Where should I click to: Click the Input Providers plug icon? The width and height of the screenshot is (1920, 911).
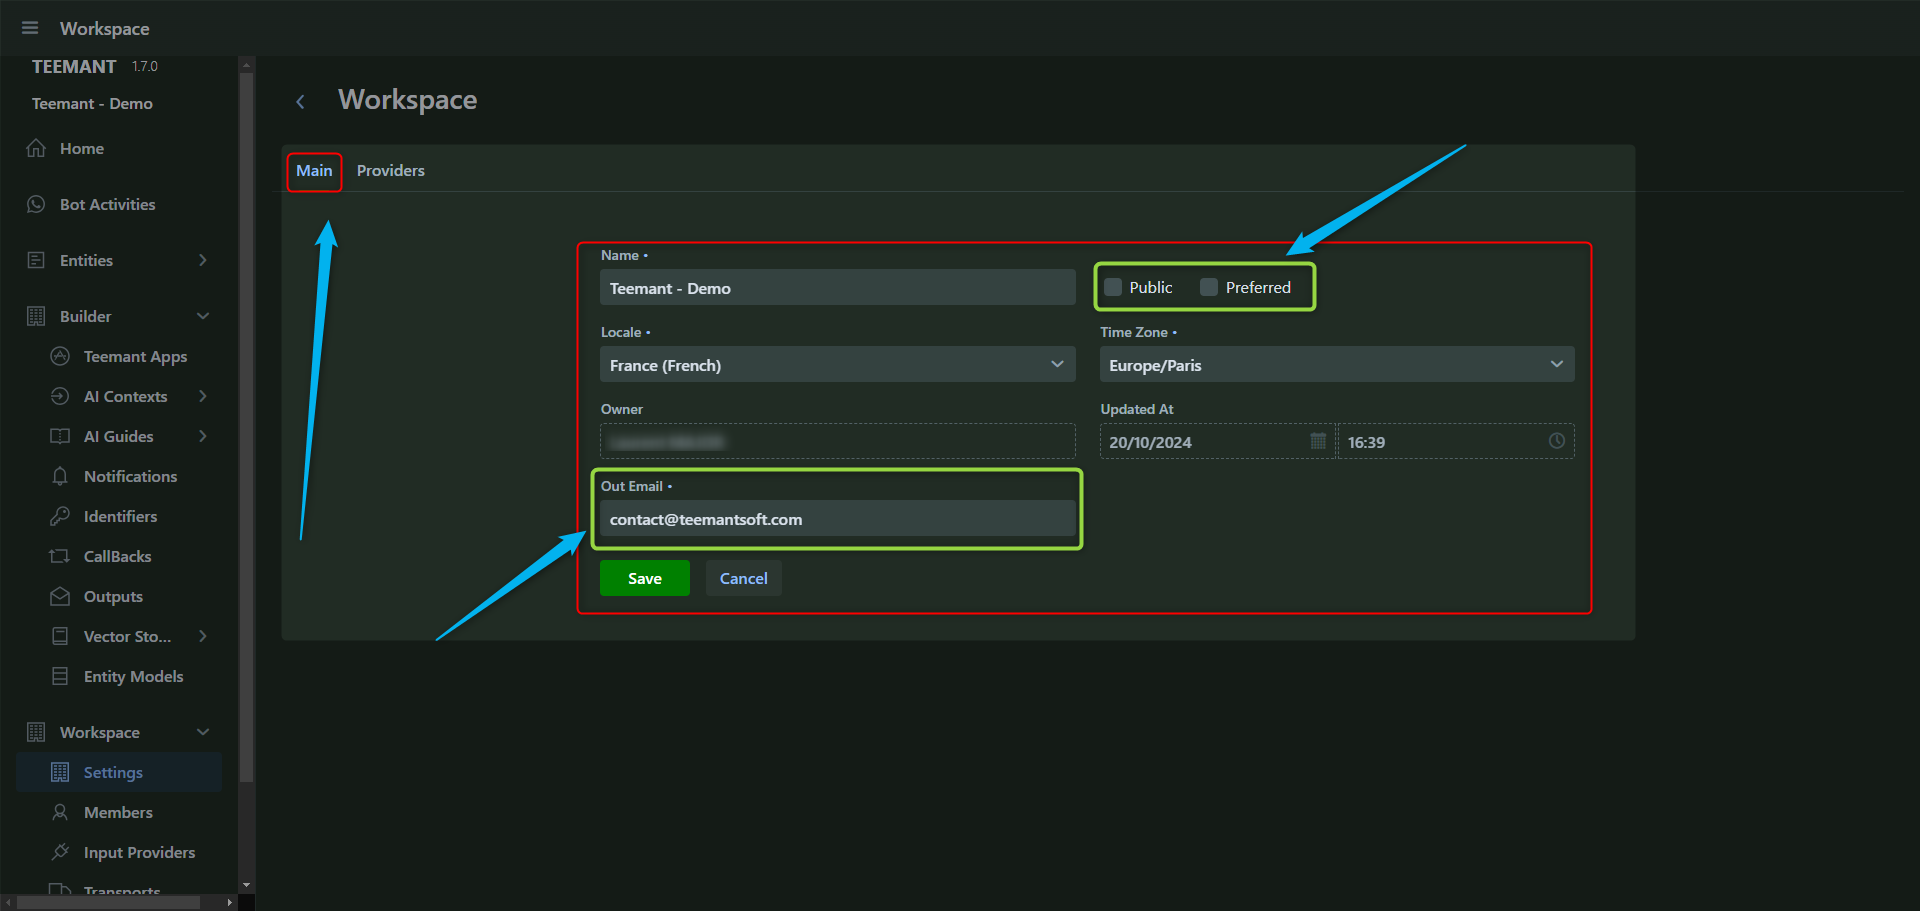[60, 852]
